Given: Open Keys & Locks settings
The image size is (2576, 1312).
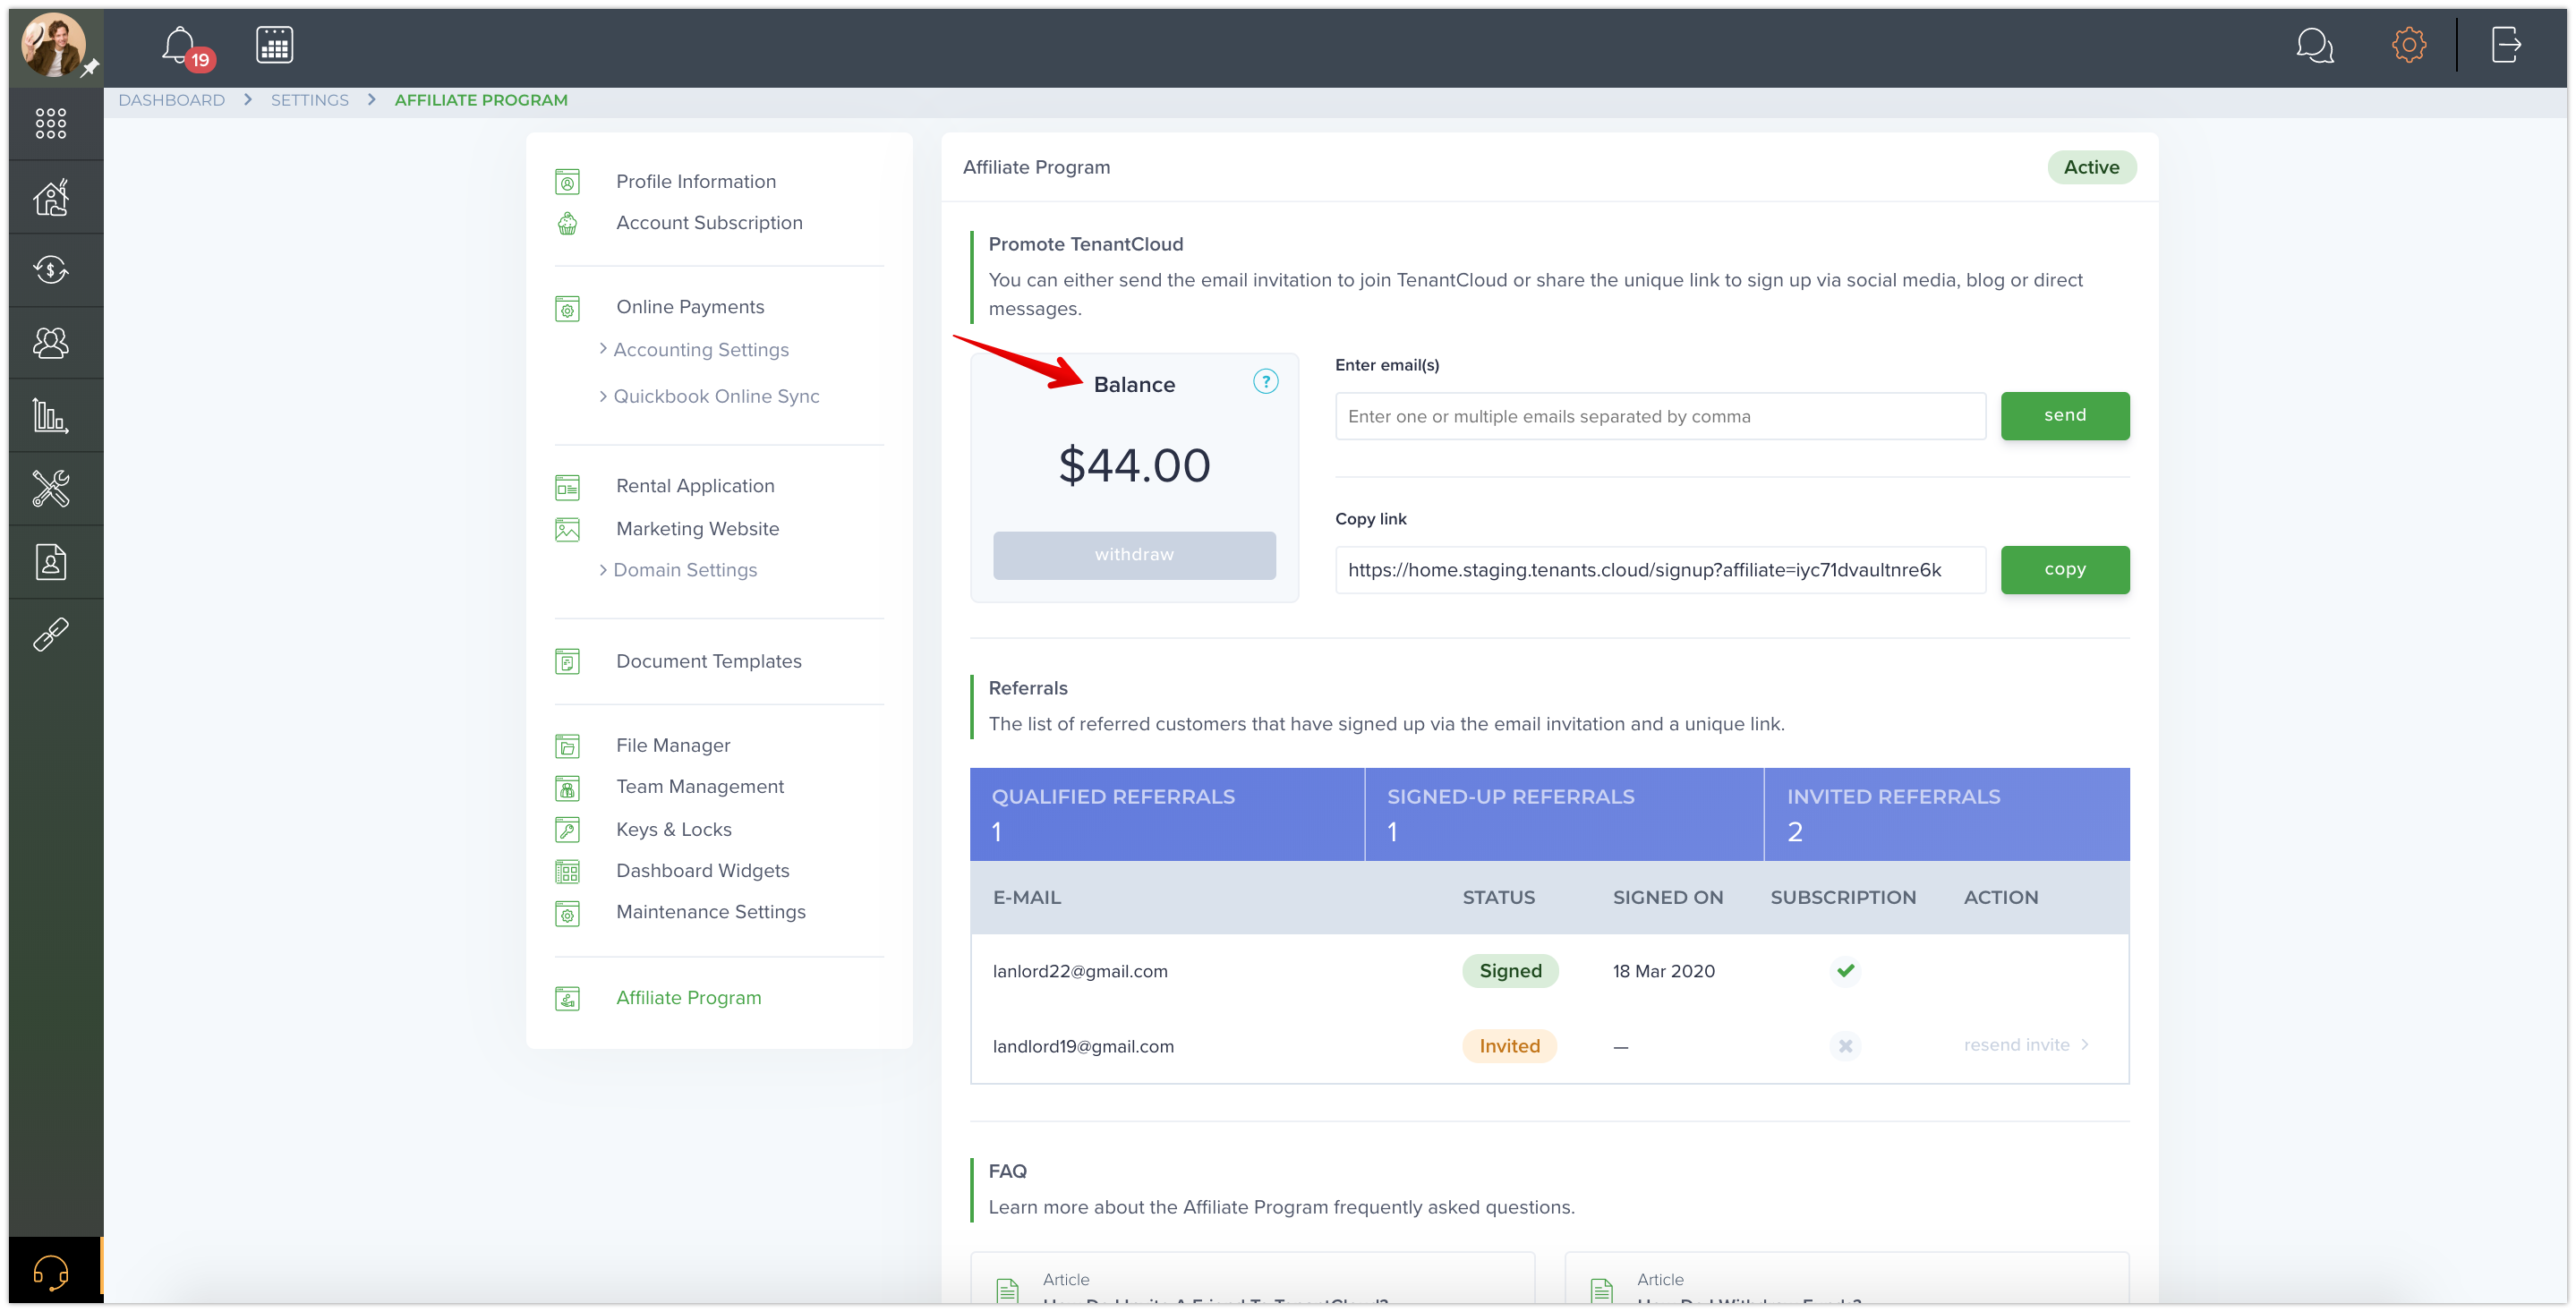Looking at the screenshot, I should pyautogui.click(x=674, y=829).
